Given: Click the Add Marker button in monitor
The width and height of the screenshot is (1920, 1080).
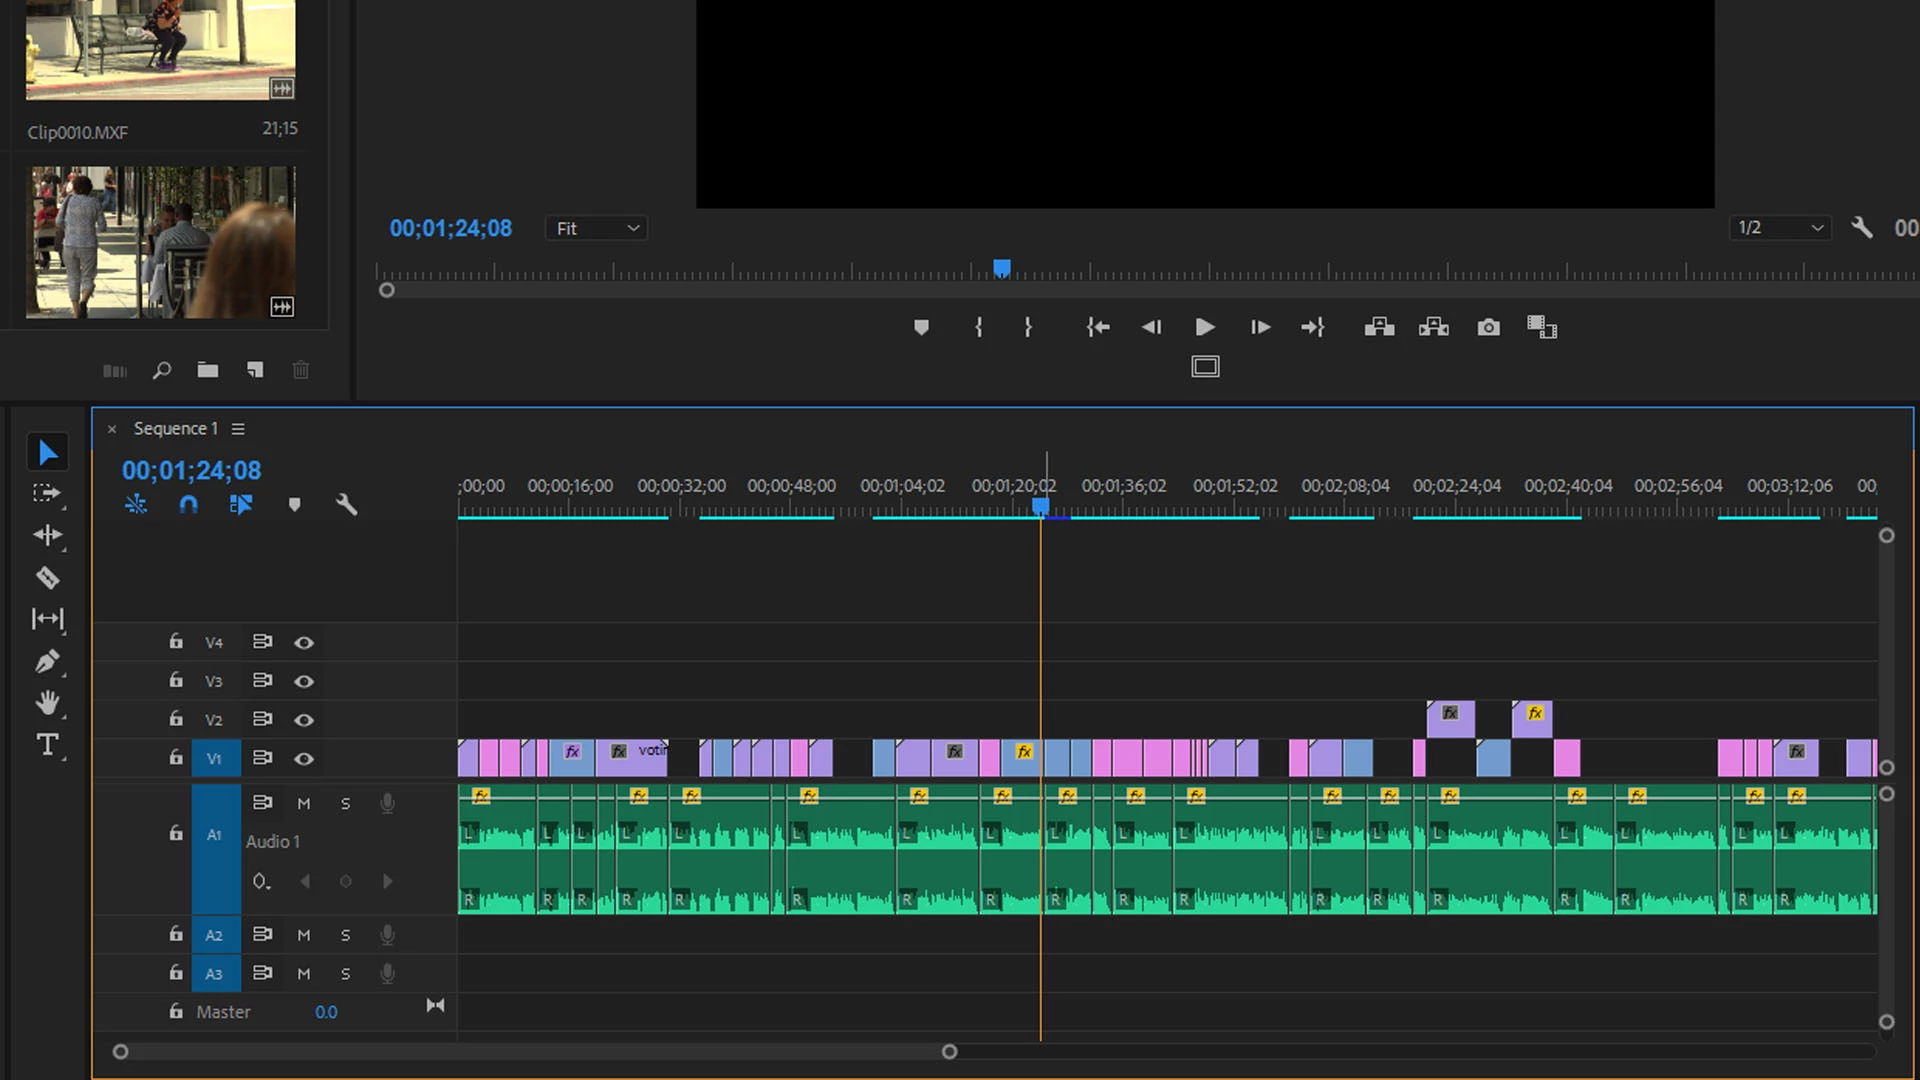Looking at the screenshot, I should [x=921, y=327].
